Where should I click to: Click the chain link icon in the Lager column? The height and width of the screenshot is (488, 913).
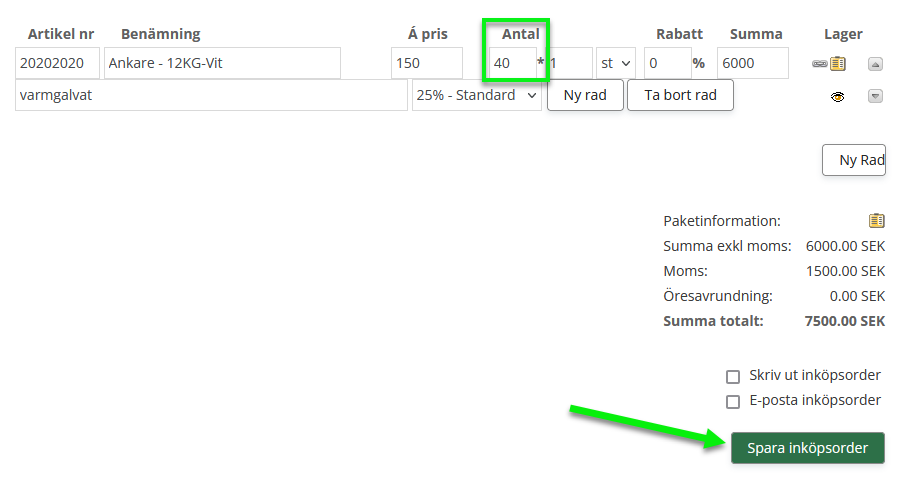(x=820, y=63)
